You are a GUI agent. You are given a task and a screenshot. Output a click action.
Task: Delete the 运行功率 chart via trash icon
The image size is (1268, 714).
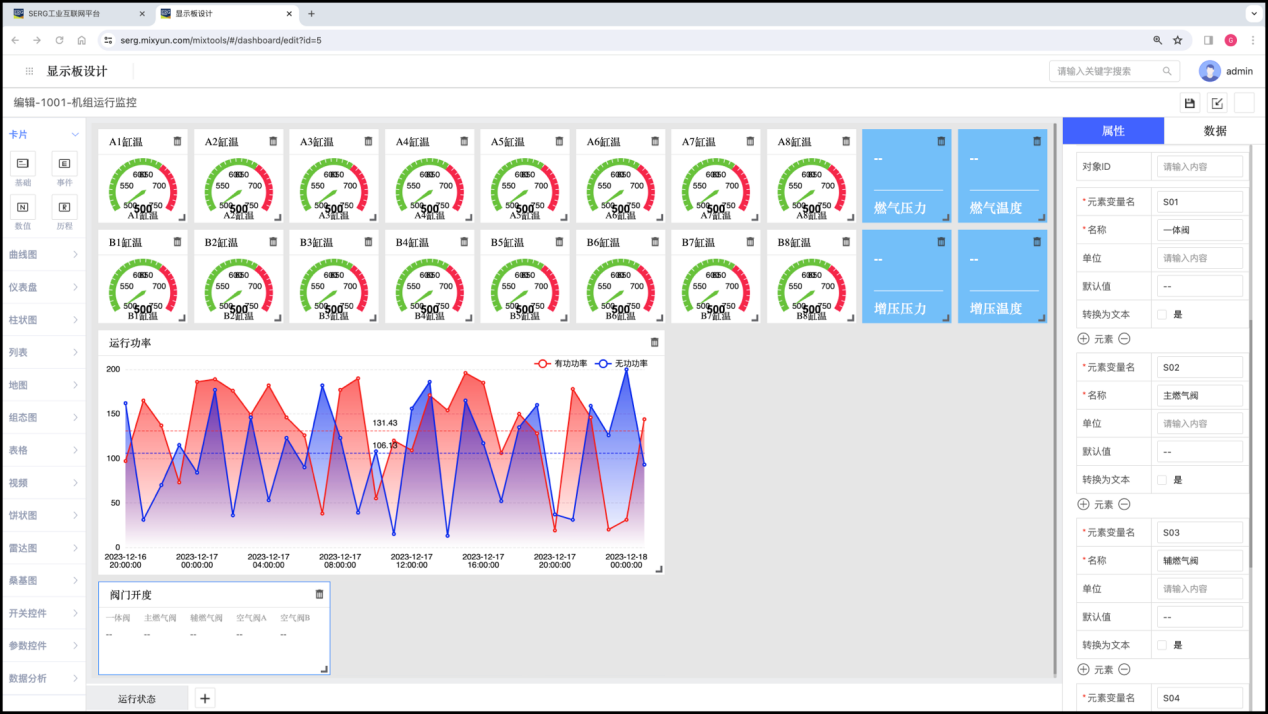(655, 342)
